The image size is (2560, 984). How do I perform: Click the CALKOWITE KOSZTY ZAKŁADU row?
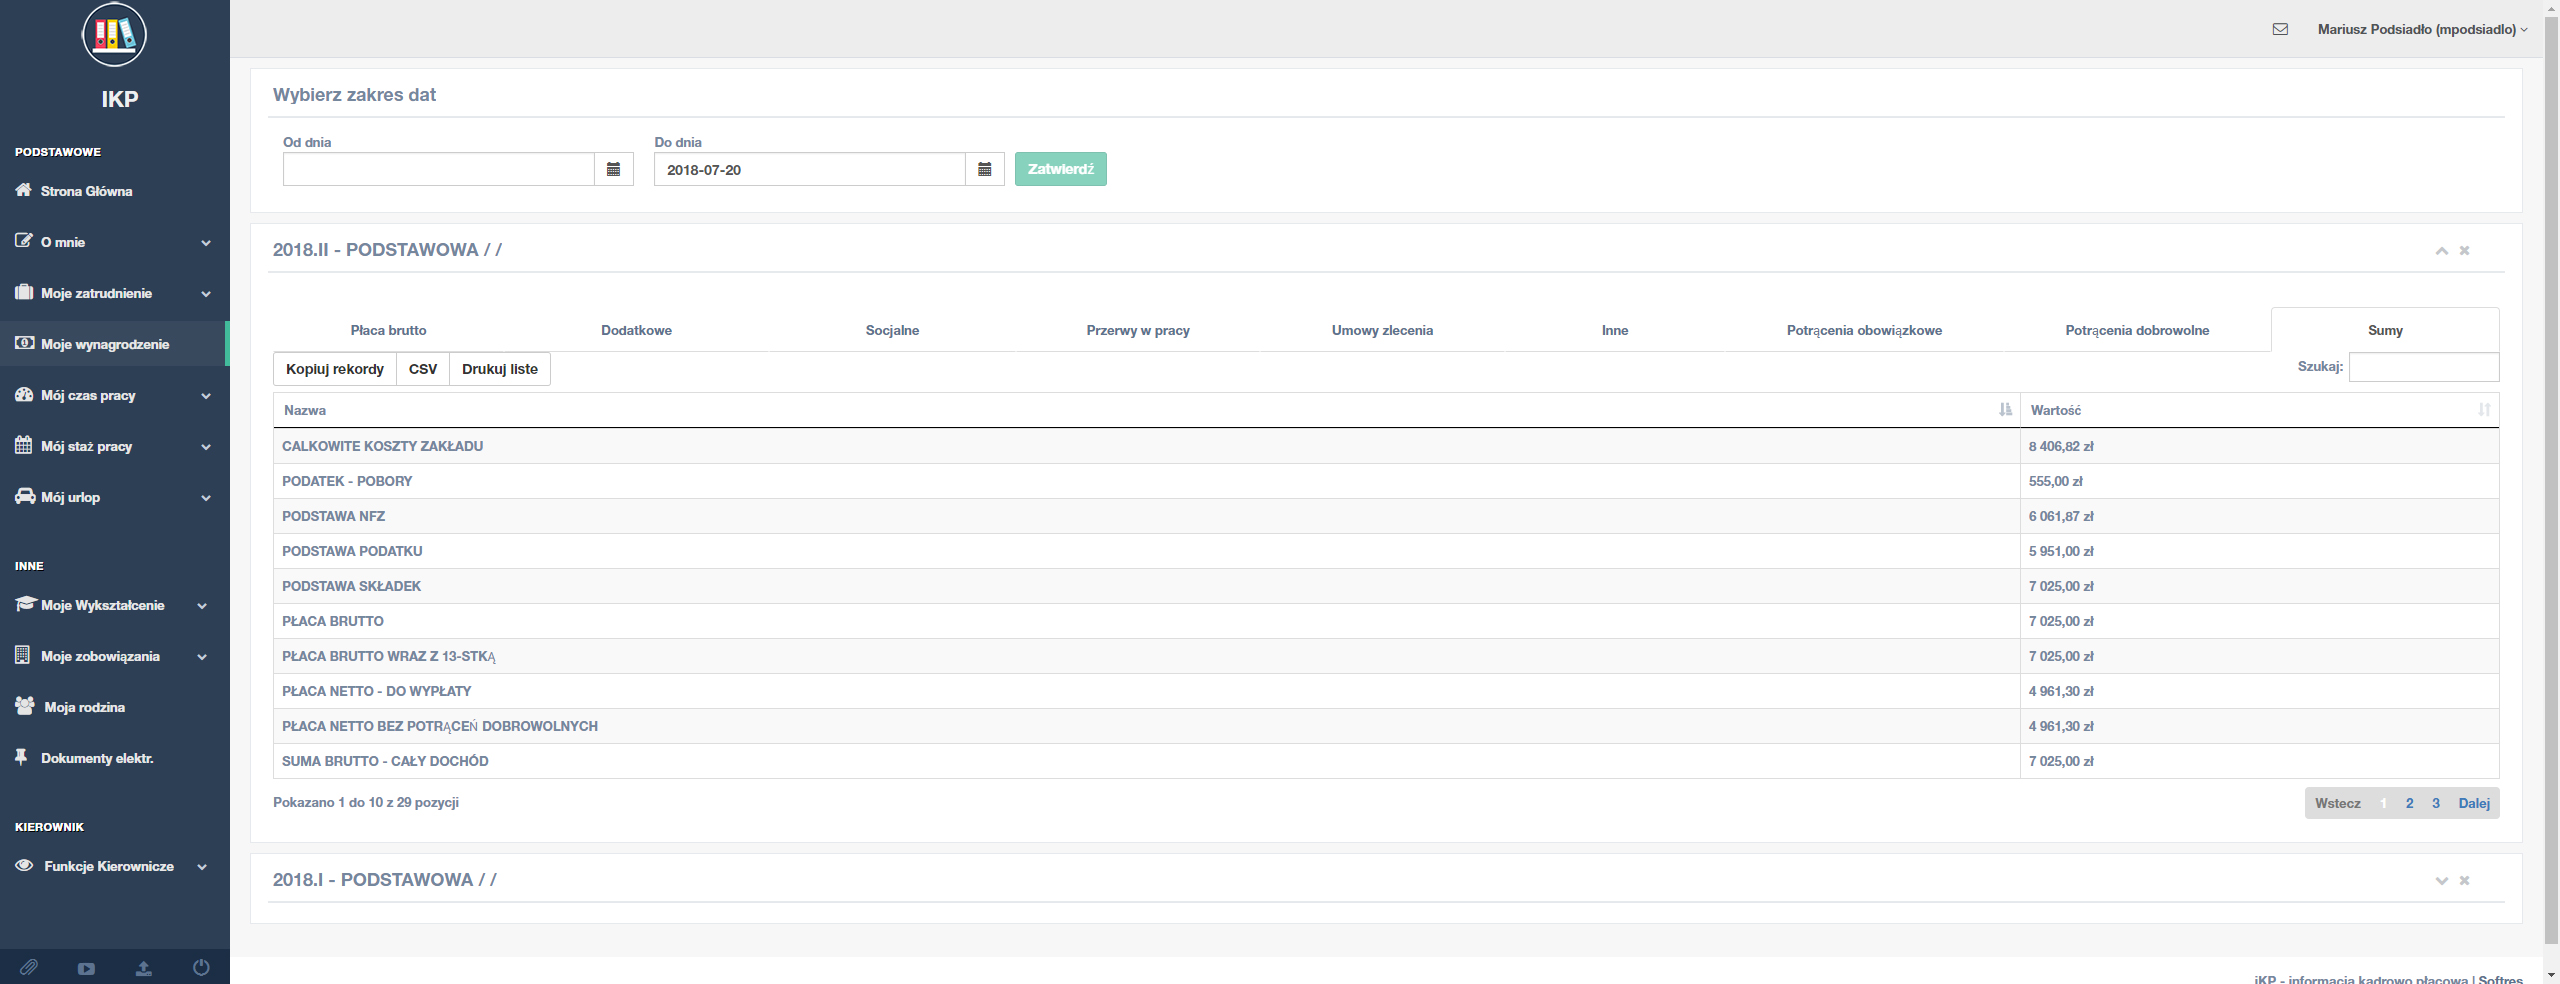[1386, 446]
